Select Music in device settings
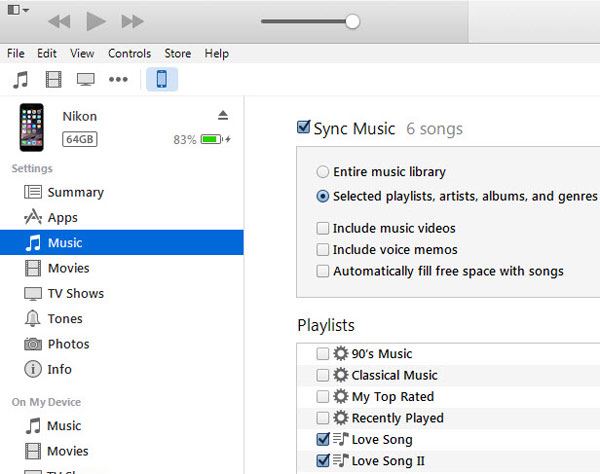600x474 pixels. coord(122,243)
